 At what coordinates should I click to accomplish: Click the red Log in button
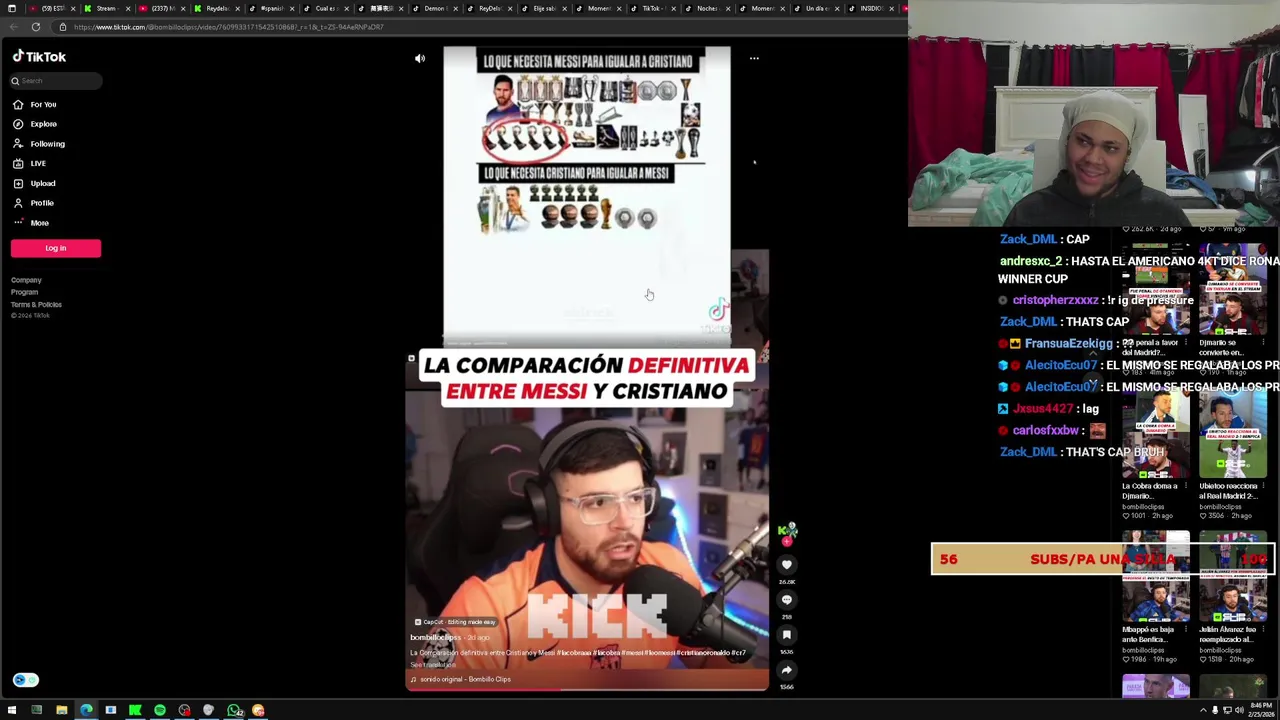56,248
